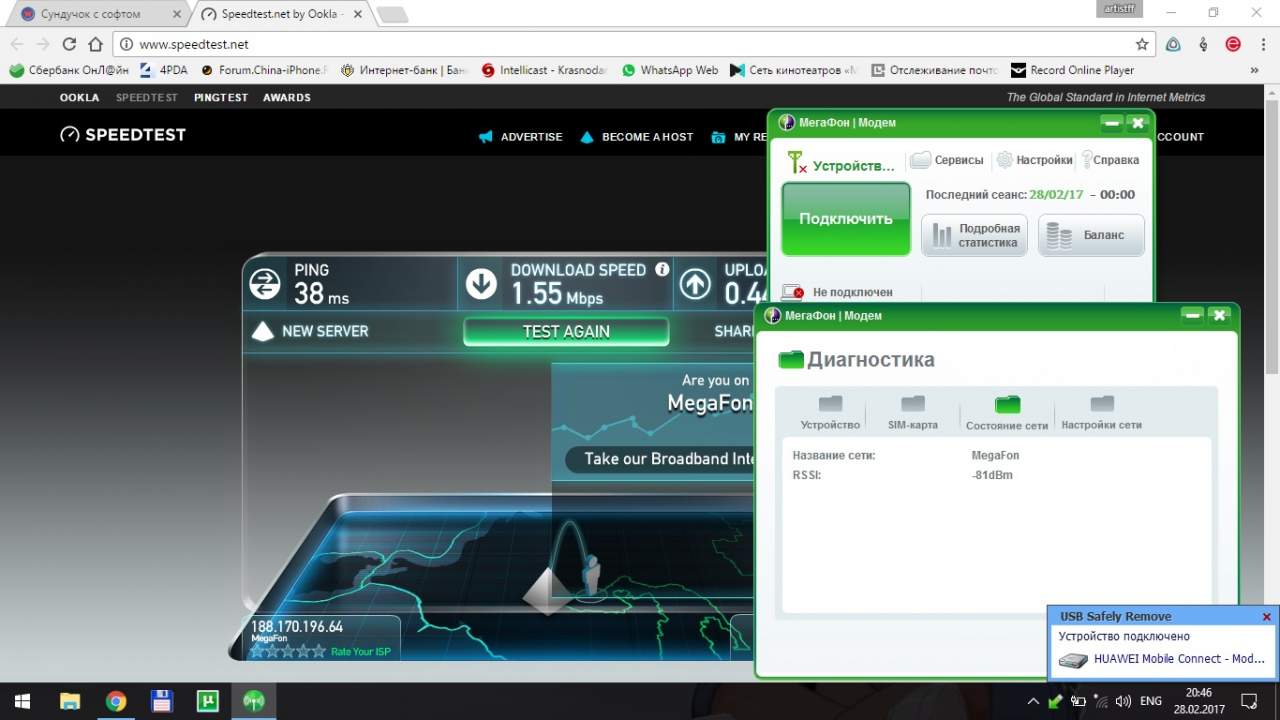Open the WhatsApp Web bookmark
The width and height of the screenshot is (1280, 720).
pyautogui.click(x=670, y=70)
